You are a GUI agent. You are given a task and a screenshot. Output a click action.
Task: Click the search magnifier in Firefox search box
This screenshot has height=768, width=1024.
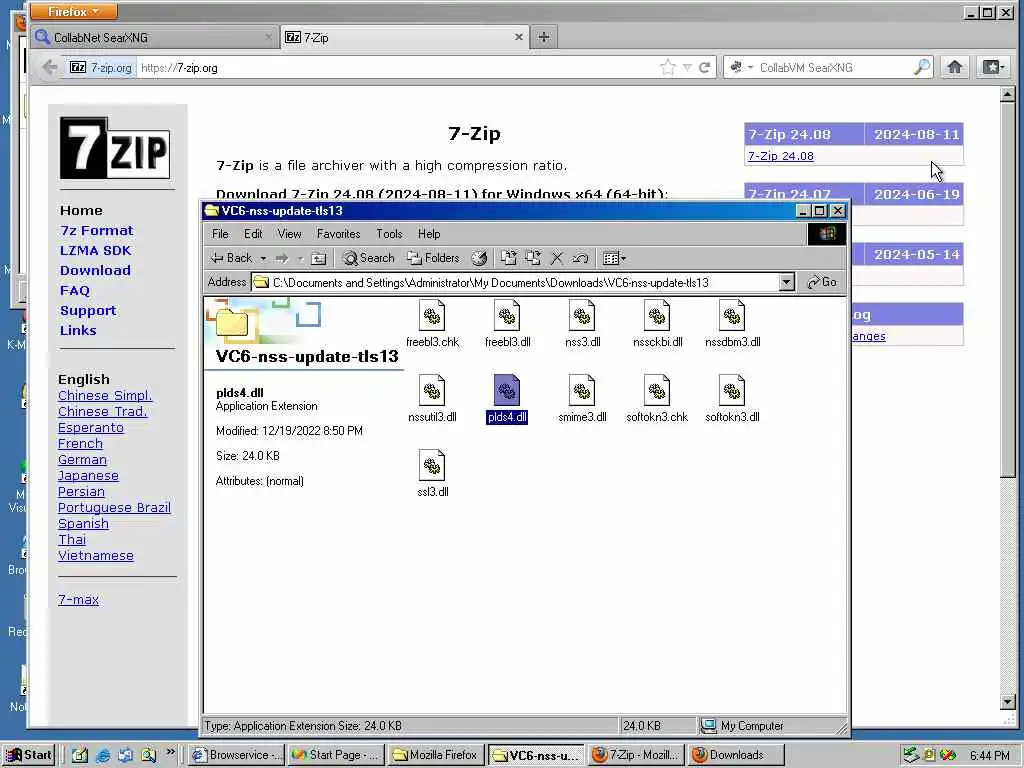click(921, 67)
